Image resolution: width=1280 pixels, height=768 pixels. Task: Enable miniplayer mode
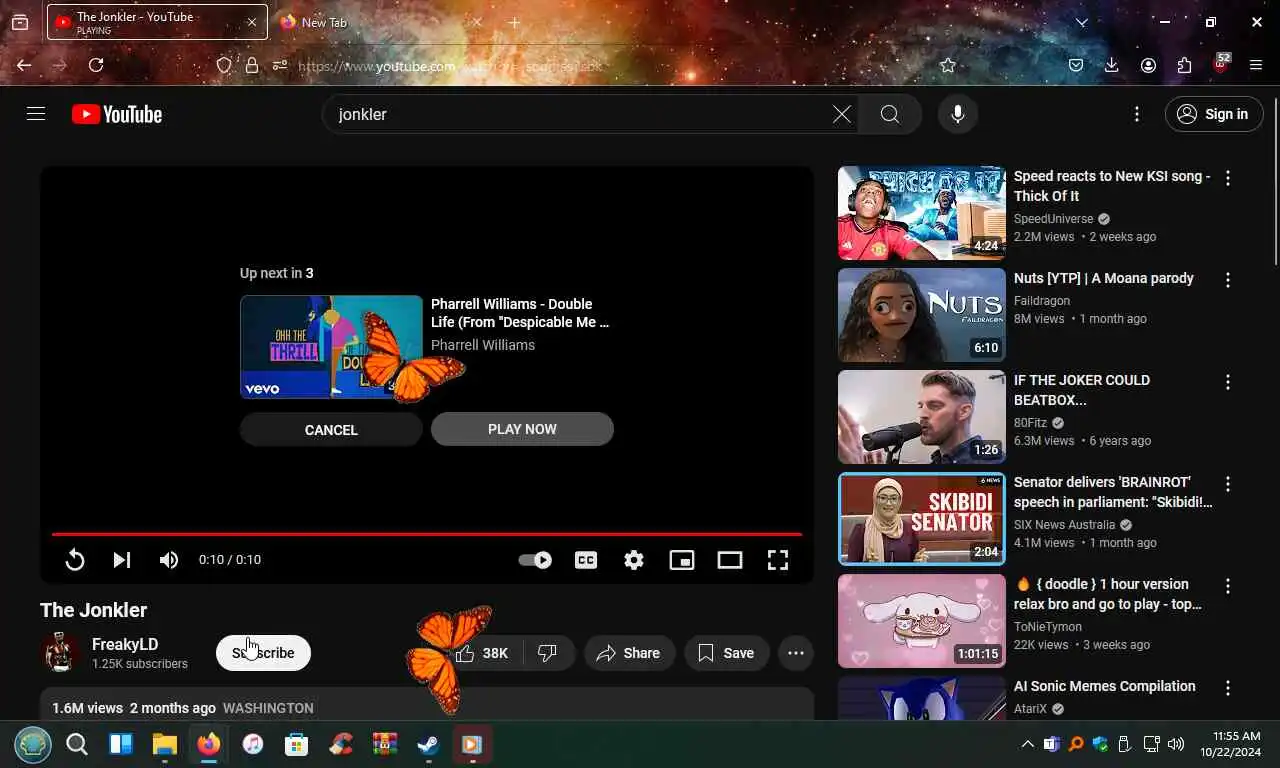682,560
